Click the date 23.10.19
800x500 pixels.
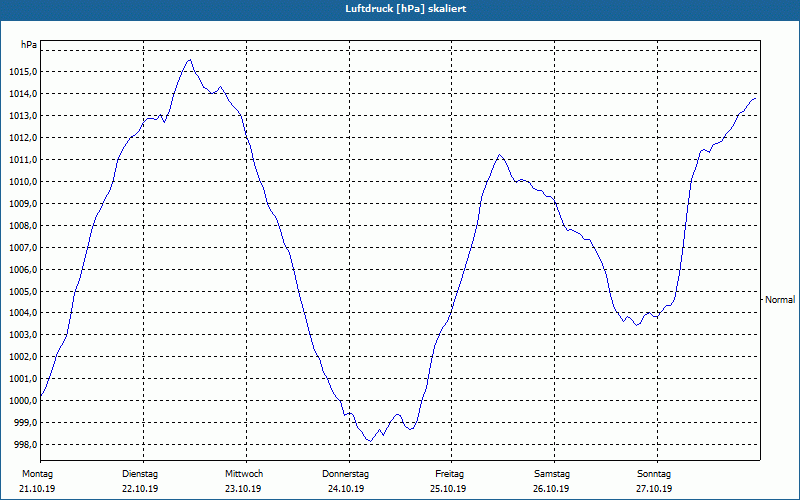(243, 489)
